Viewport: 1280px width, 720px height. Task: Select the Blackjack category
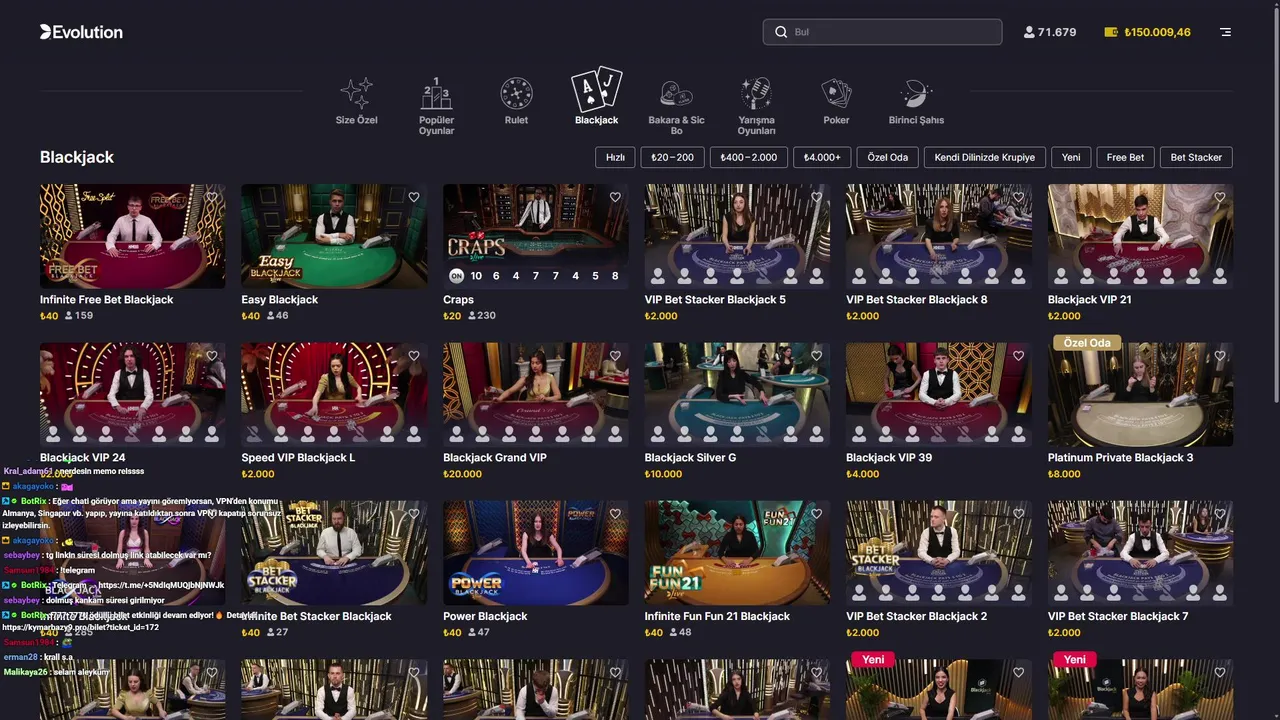pyautogui.click(x=596, y=97)
